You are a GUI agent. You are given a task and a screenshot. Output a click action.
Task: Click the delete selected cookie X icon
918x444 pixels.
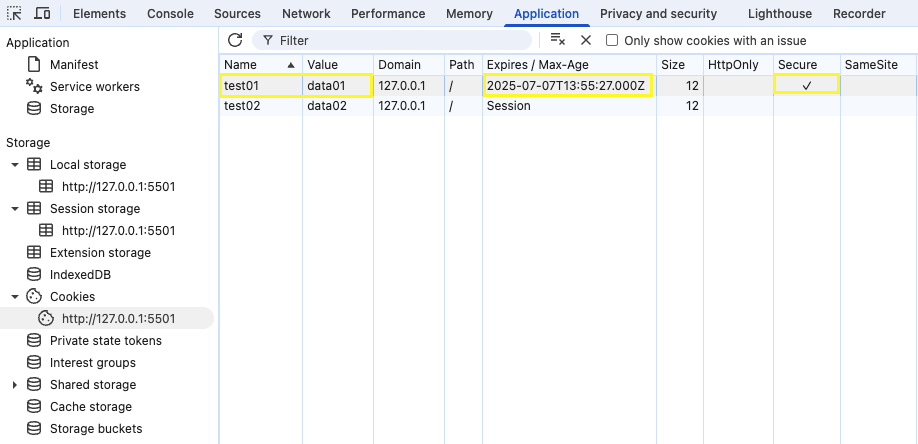(586, 40)
